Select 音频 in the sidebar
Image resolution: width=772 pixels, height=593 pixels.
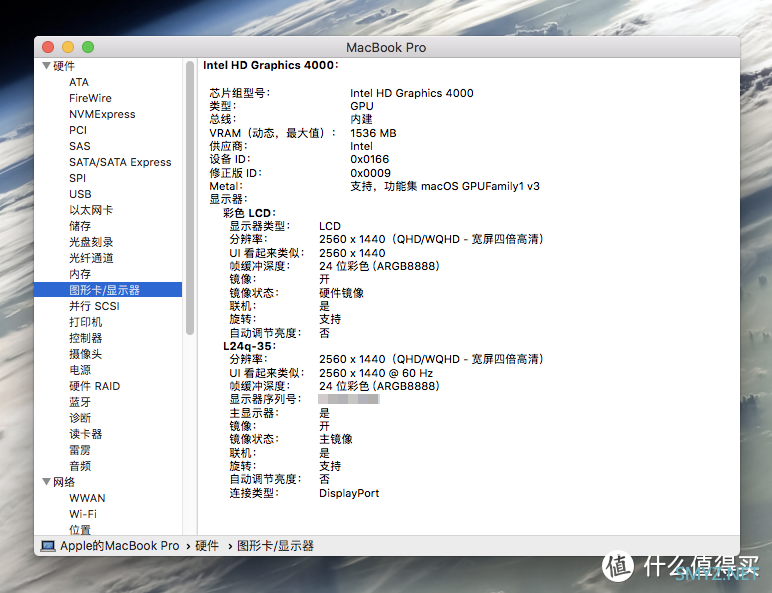80,466
